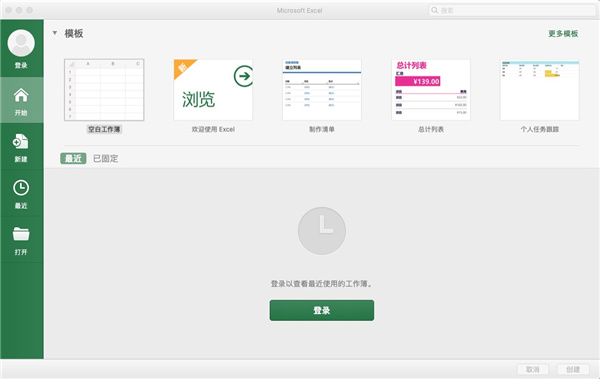The width and height of the screenshot is (600, 379).
Task: Open the 打开 folder section
Action: coord(21,240)
